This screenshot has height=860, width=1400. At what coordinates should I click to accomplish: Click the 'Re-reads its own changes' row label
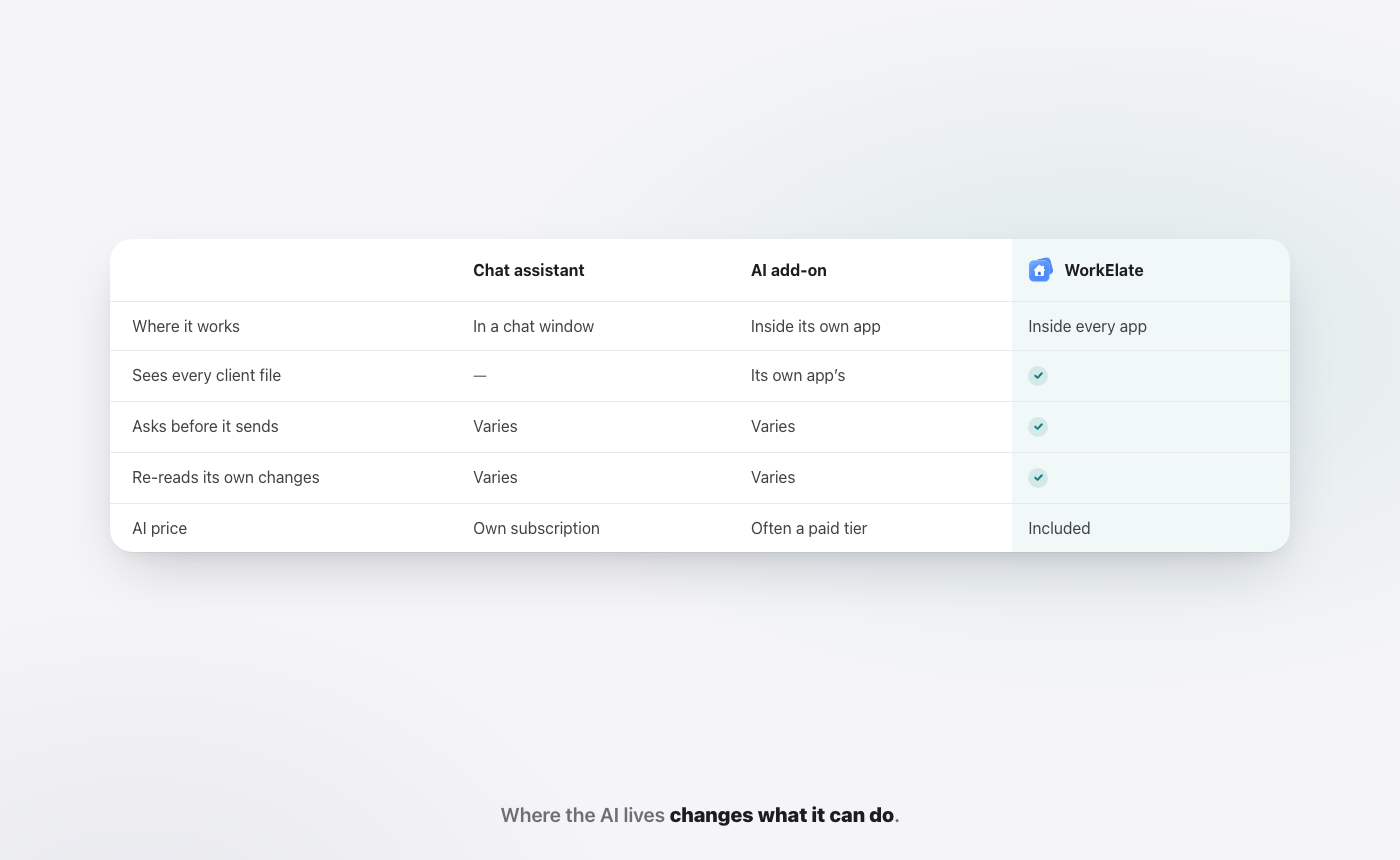pos(226,477)
